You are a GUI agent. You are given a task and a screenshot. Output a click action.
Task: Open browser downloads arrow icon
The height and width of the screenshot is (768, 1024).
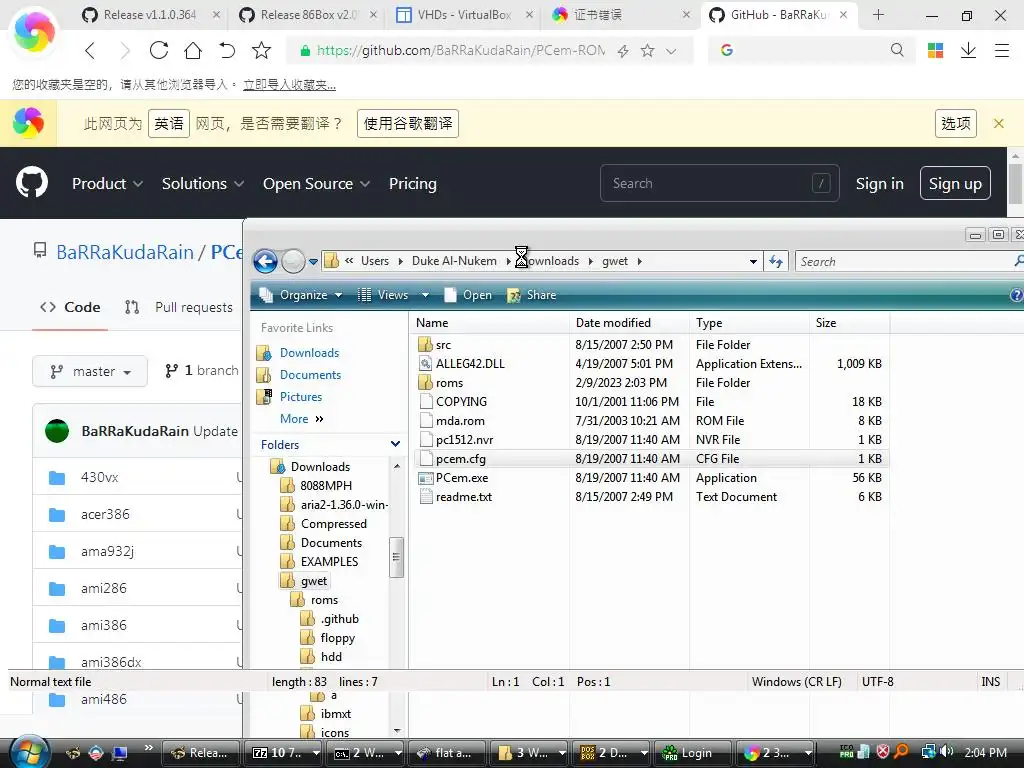click(x=968, y=50)
